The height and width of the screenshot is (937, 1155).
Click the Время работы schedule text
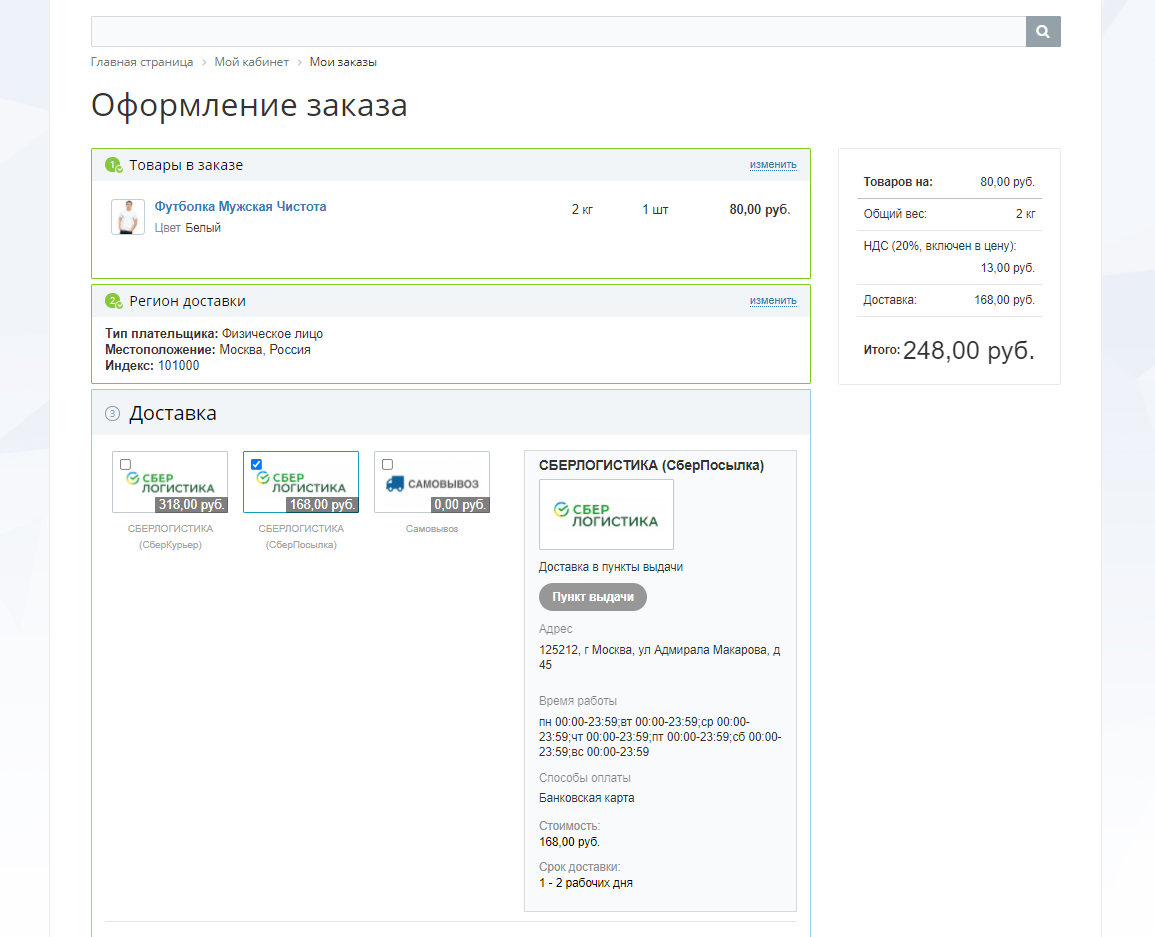pyautogui.click(x=660, y=737)
